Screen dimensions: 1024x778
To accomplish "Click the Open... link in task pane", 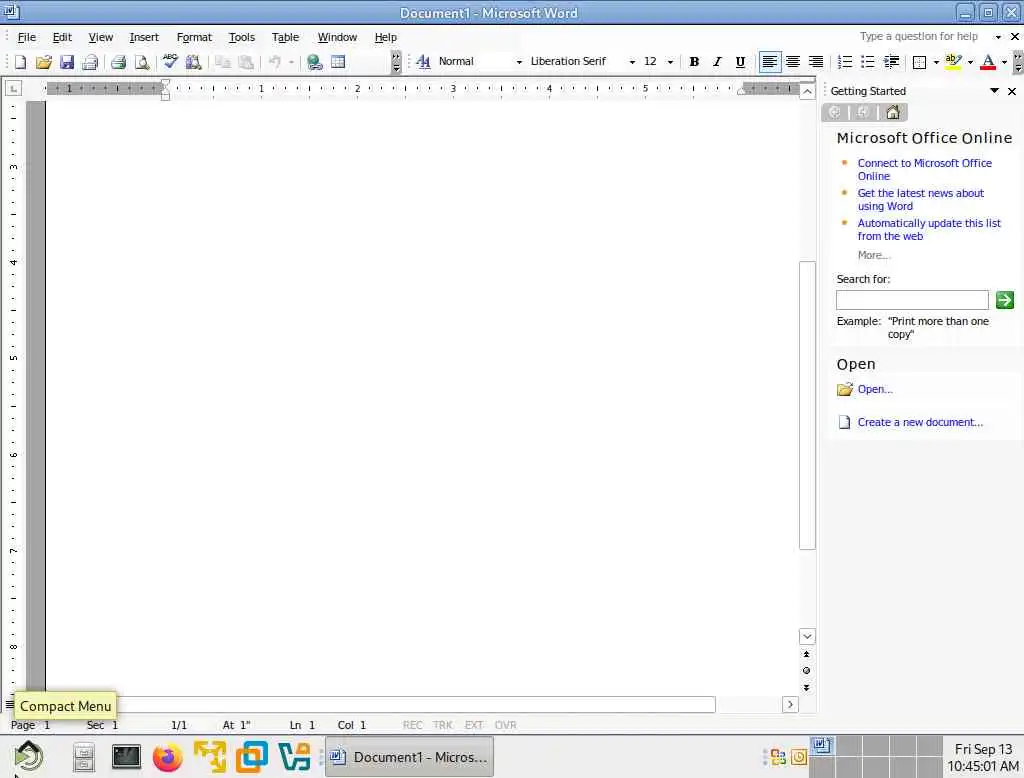I will coord(875,389).
